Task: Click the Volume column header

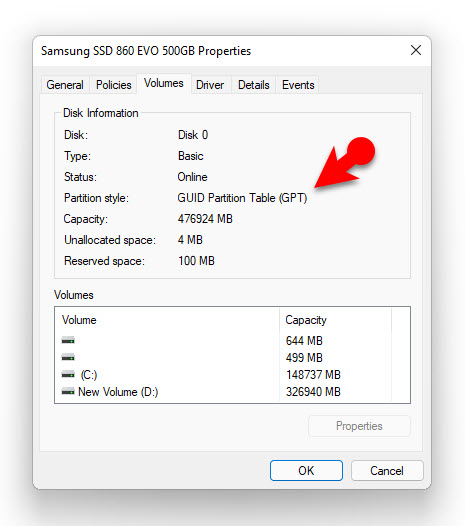Action: [x=167, y=320]
